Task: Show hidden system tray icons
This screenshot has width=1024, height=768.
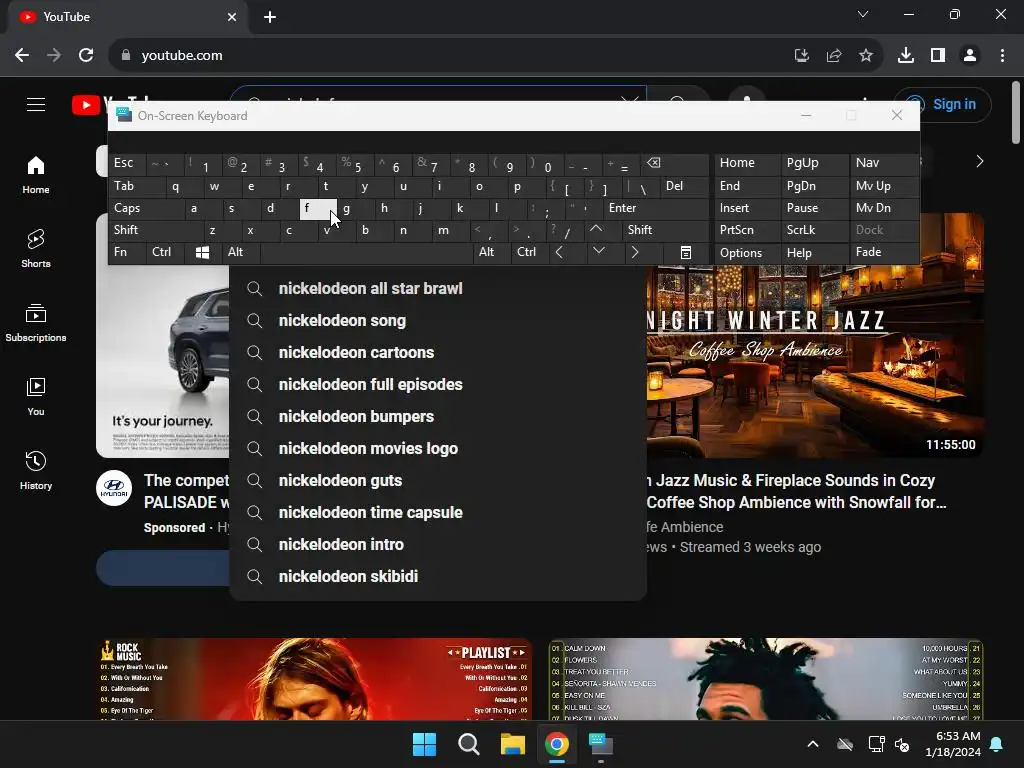Action: 813,744
